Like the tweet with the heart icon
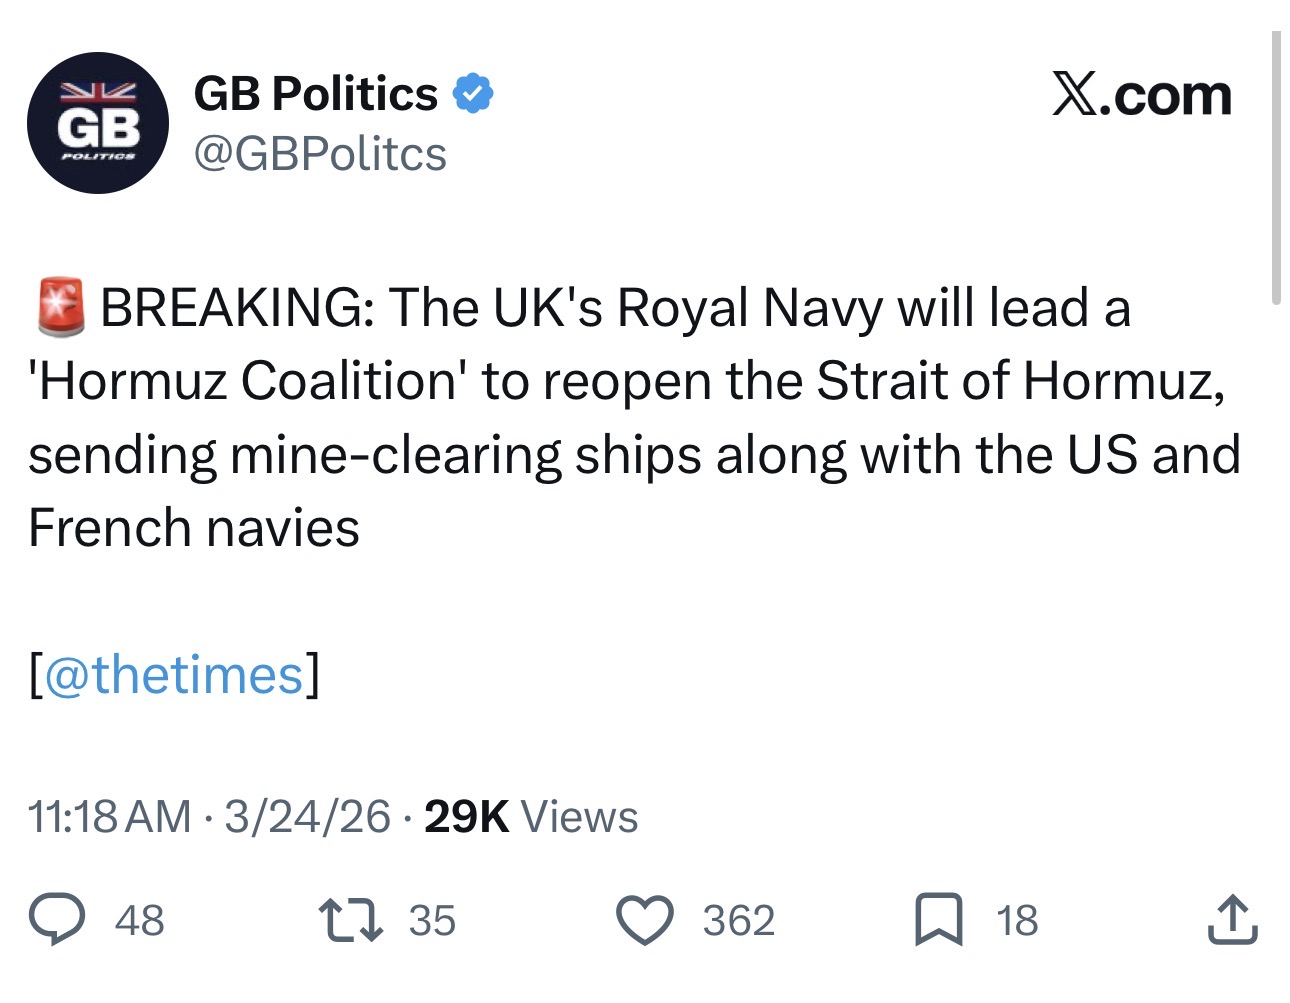The image size is (1290, 1003). (x=644, y=920)
